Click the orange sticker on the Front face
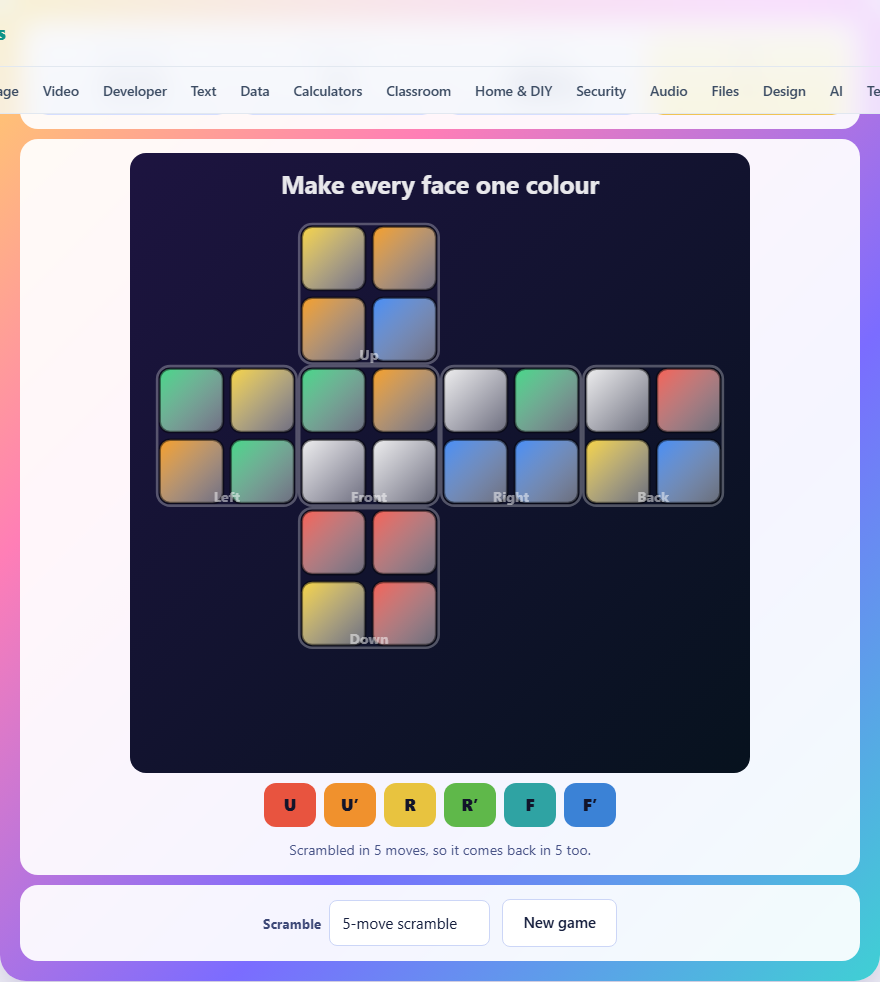The width and height of the screenshot is (880, 982). pos(404,400)
